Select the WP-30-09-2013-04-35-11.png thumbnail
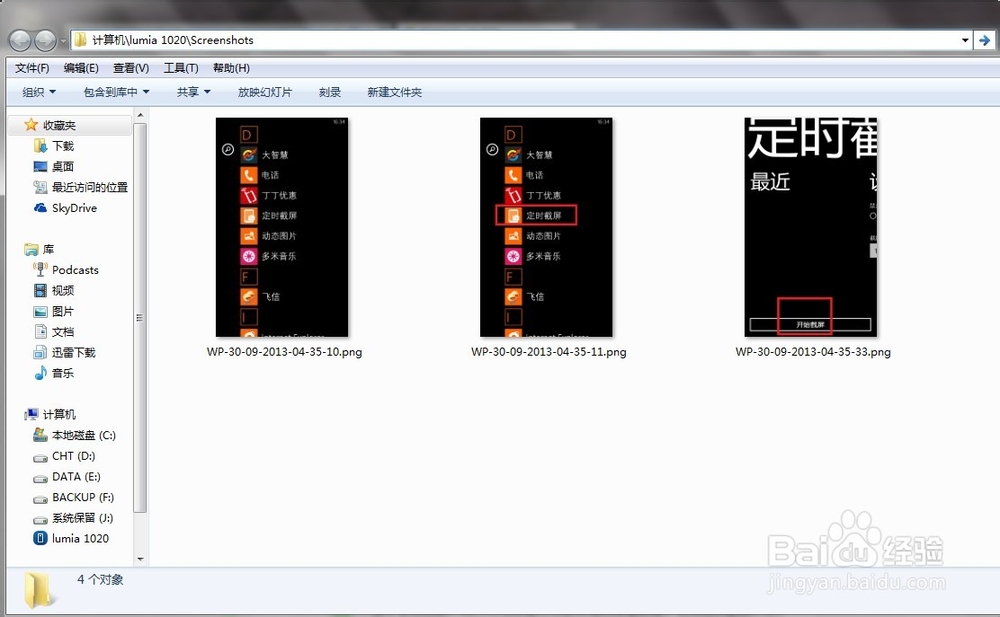This screenshot has width=1000, height=617. pos(546,228)
